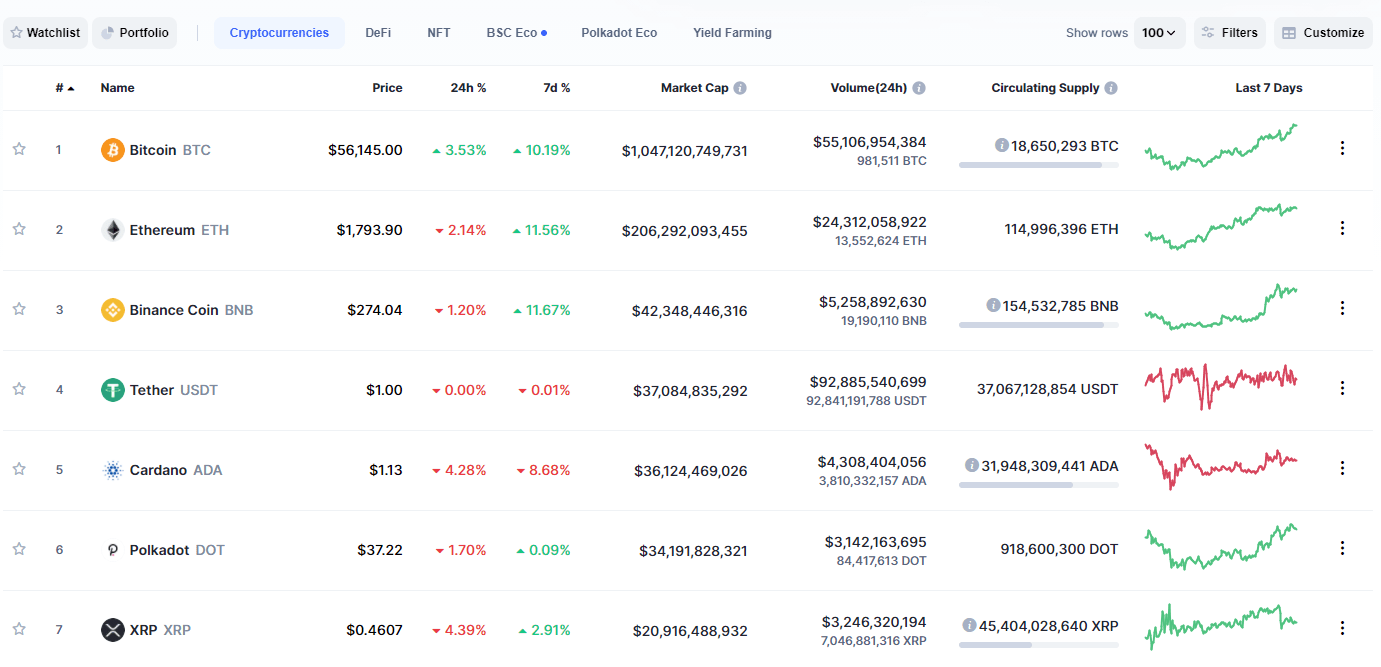
Task: Sort the table by 7d % column
Action: (557, 88)
